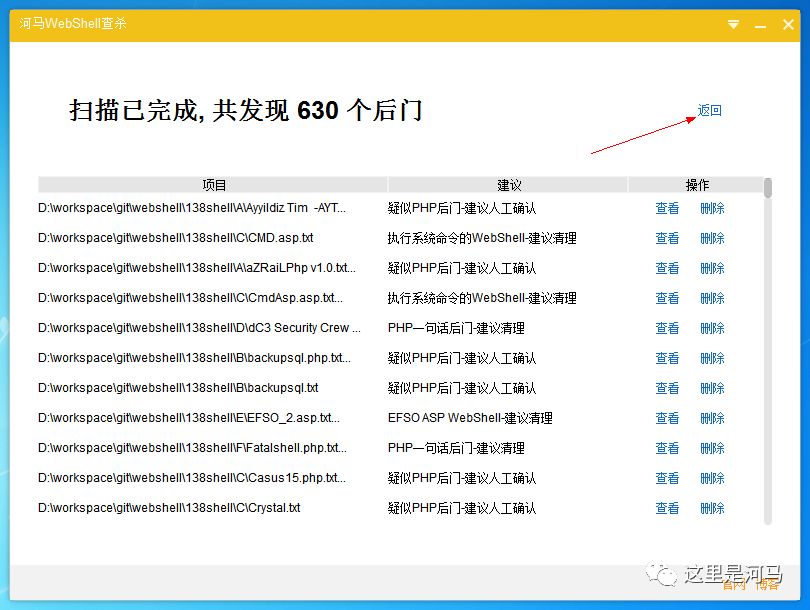Click the 操作 column header
810x610 pixels.
point(696,185)
